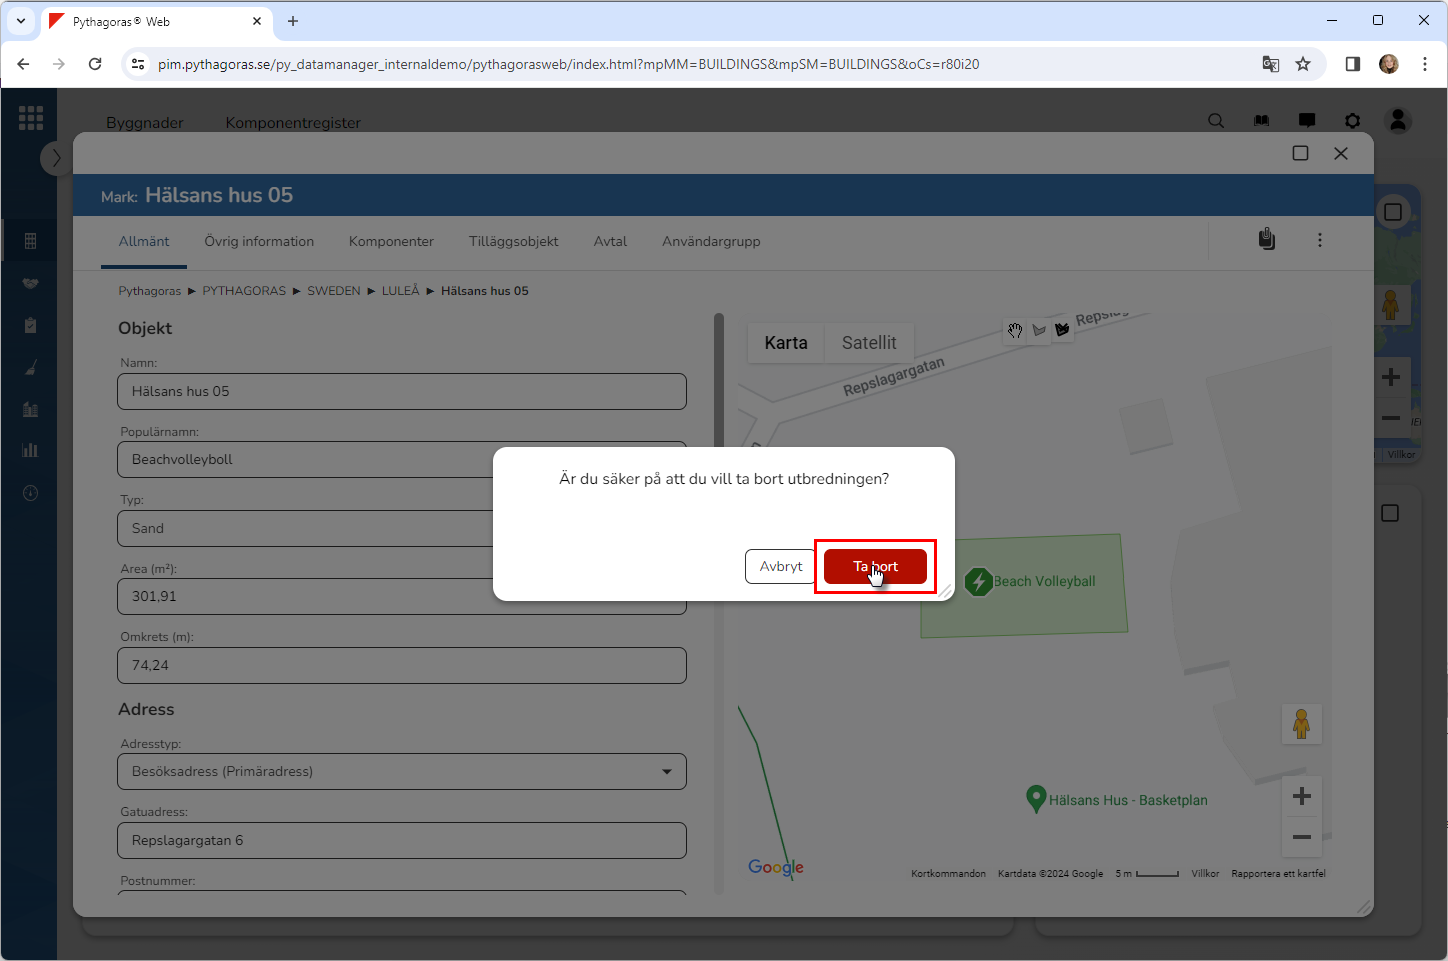
Task: Click the filled polygon draw tool icon
Action: 1062,329
